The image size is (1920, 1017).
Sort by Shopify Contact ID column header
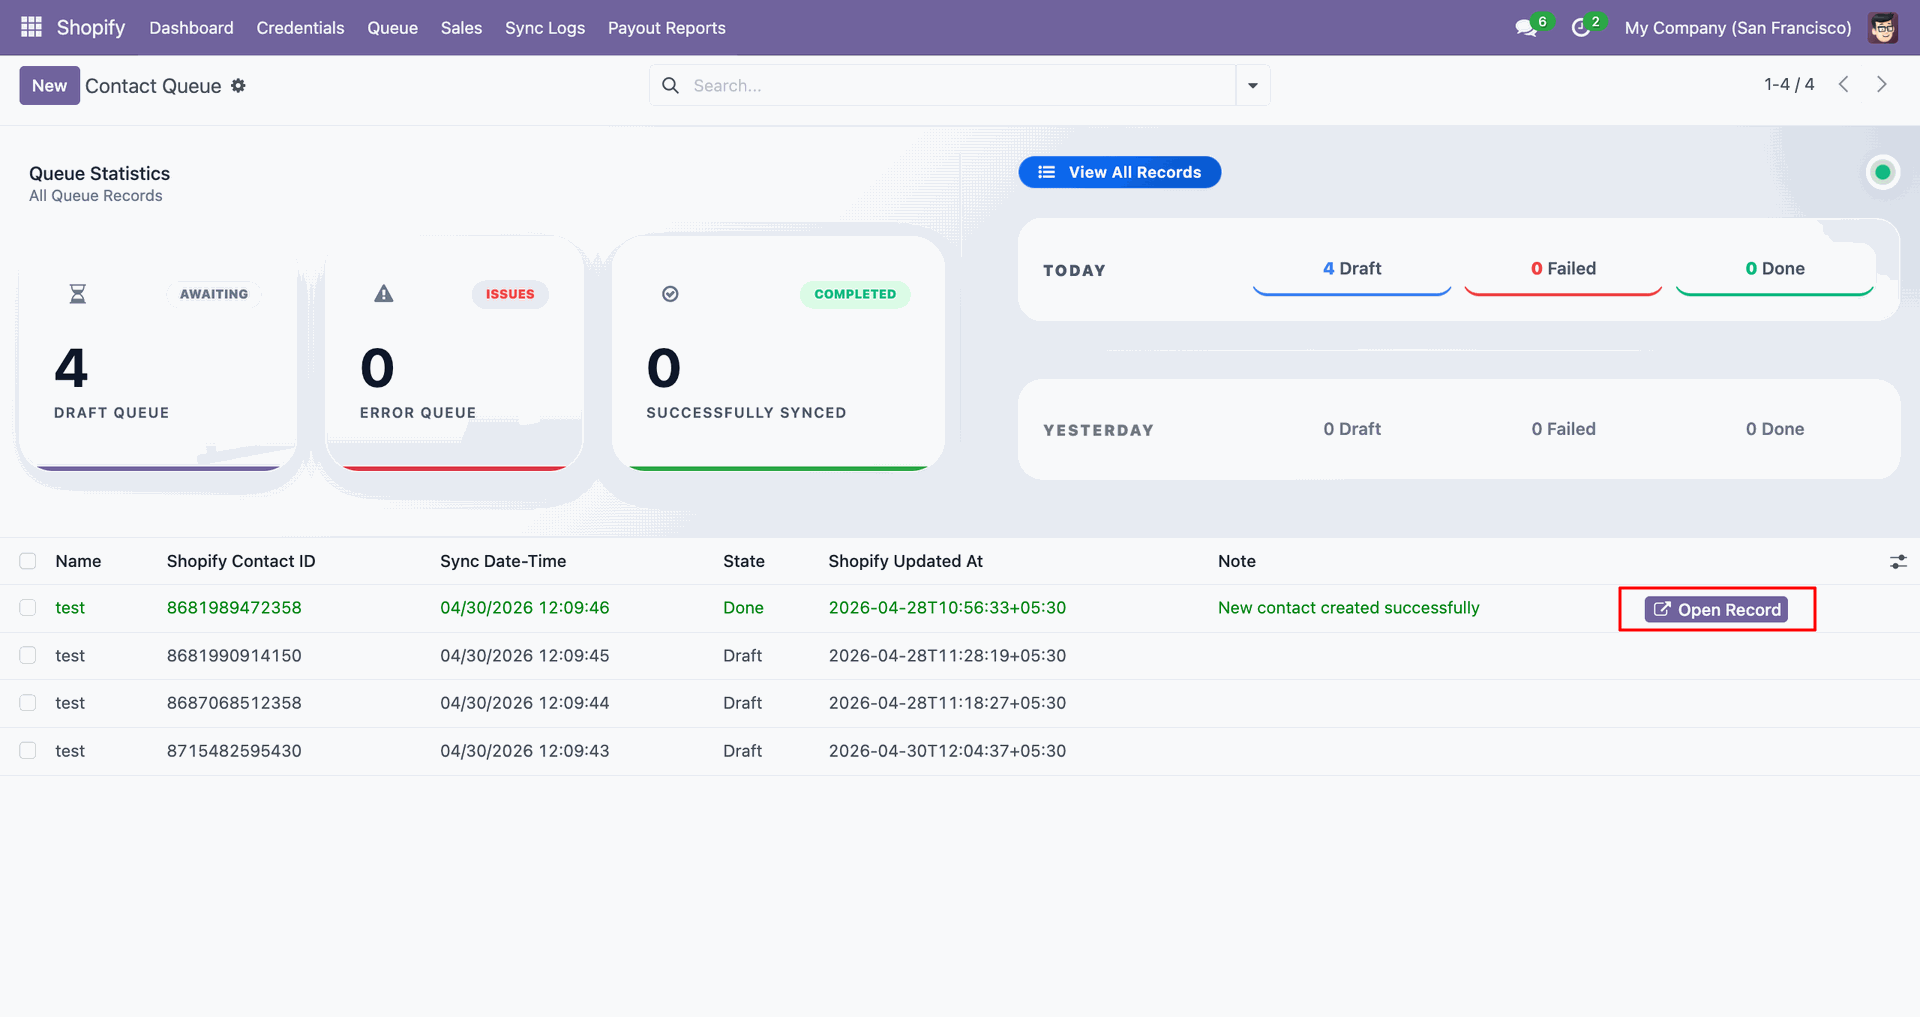click(241, 561)
